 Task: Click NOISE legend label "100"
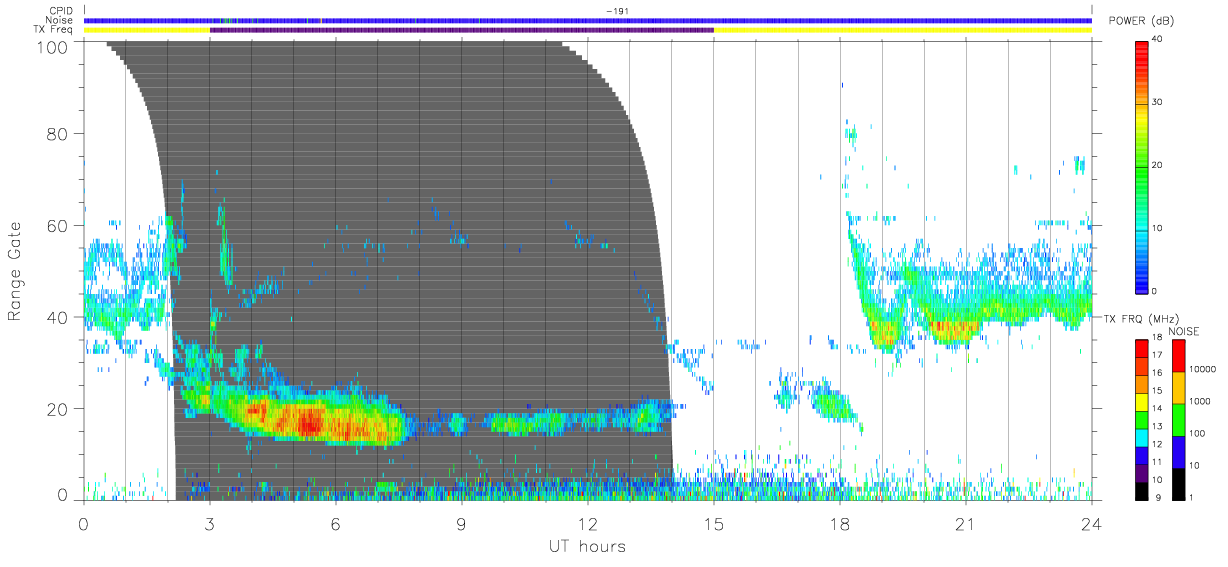point(1198,433)
